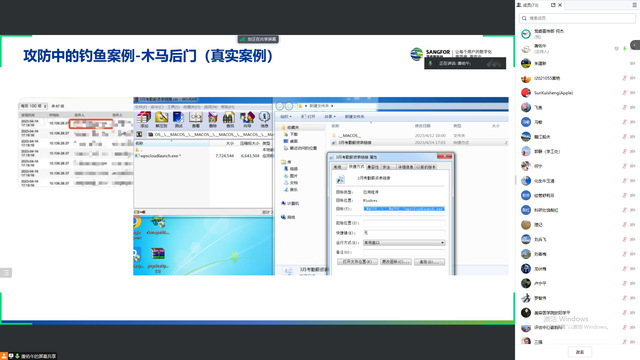
Task: Click SunKuisheng(Apple) muted microphone icon
Action: [x=624, y=93]
